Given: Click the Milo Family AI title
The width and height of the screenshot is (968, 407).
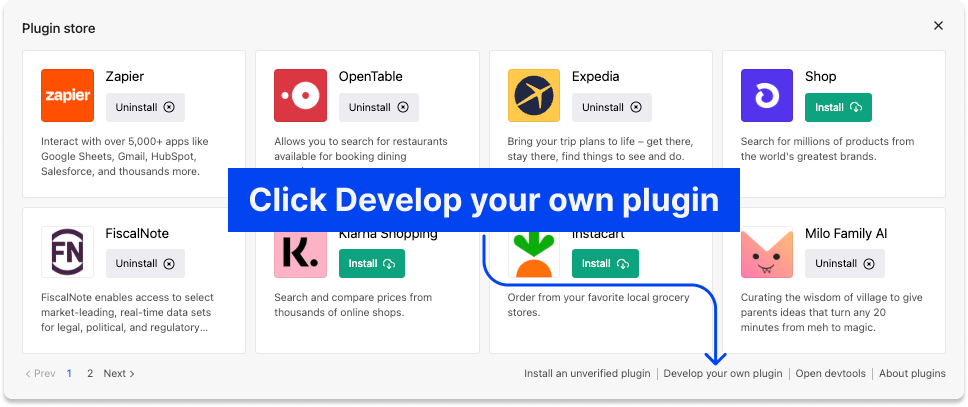Looking at the screenshot, I should [846, 233].
